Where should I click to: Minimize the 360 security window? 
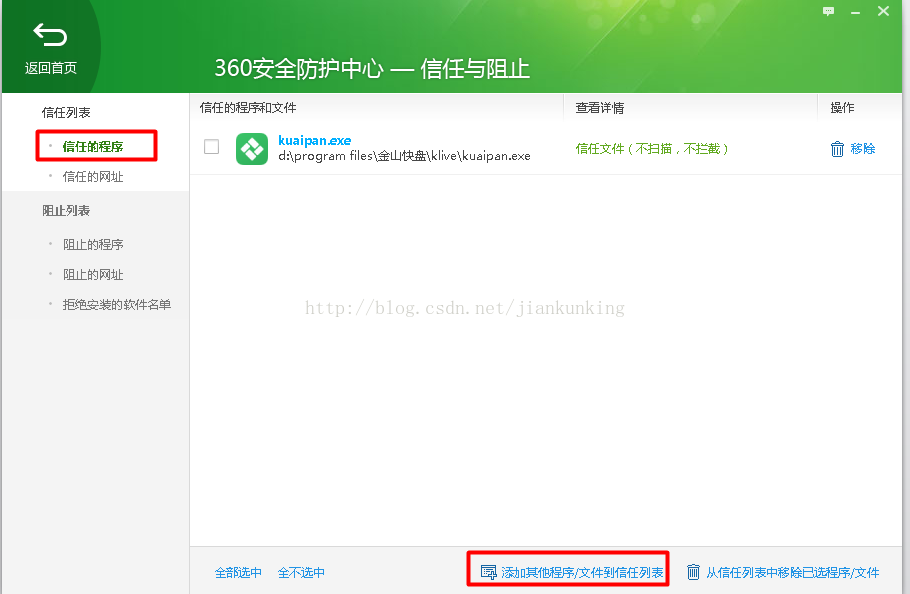[x=855, y=12]
